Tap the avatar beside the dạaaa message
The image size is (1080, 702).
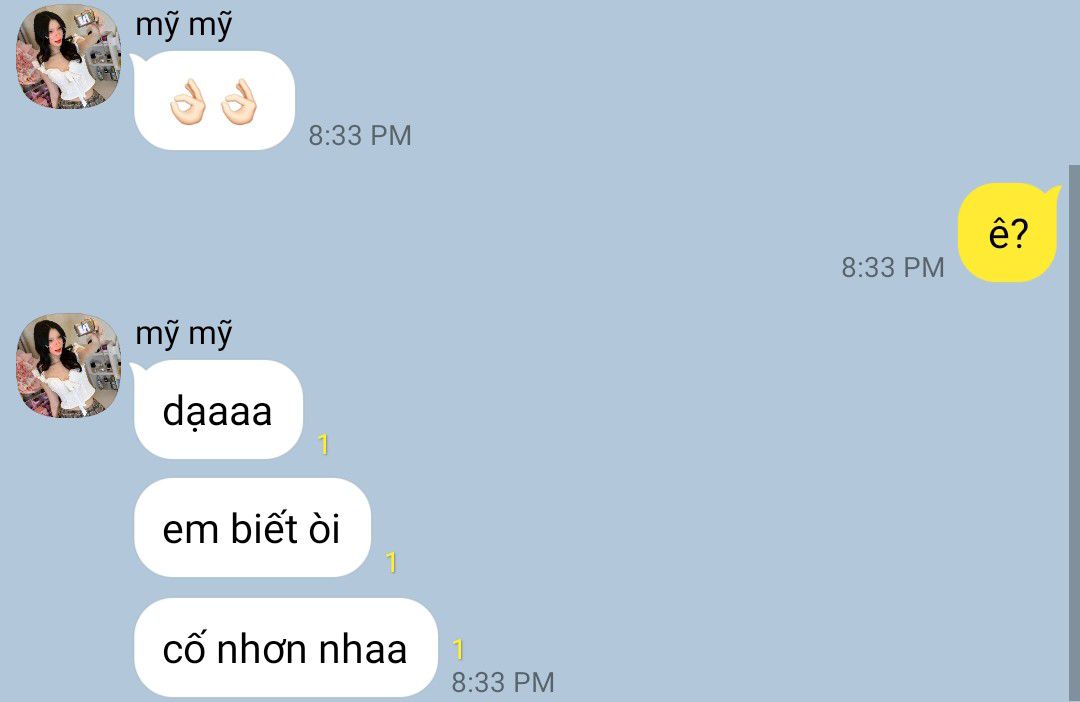pos(68,365)
